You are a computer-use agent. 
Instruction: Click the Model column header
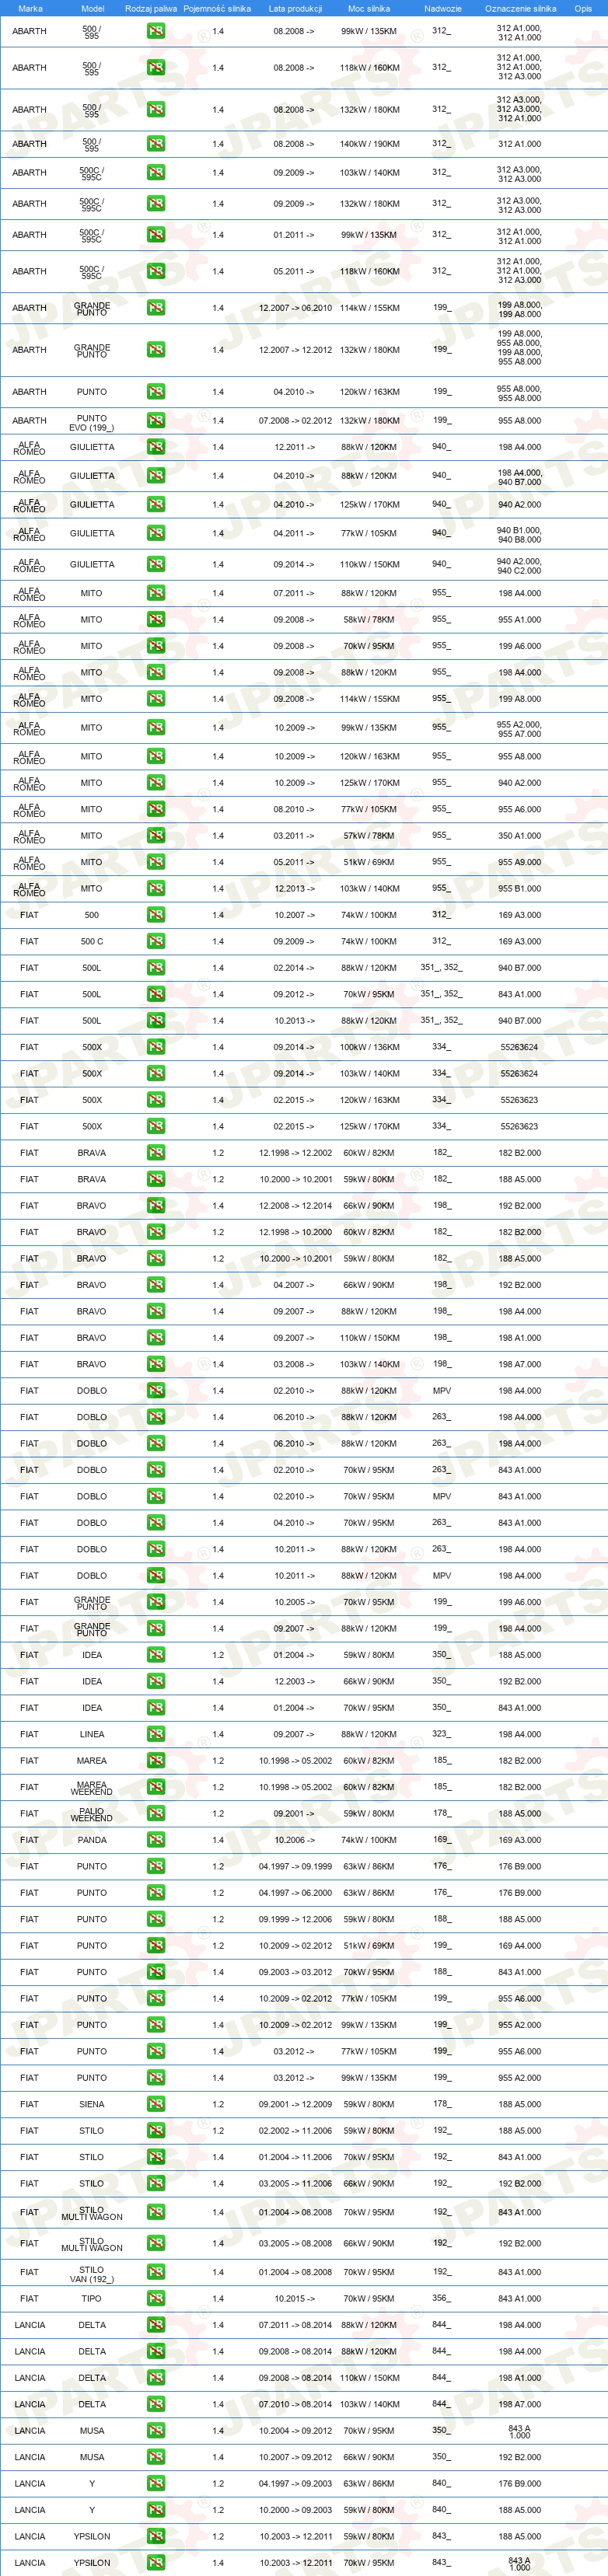[92, 8]
